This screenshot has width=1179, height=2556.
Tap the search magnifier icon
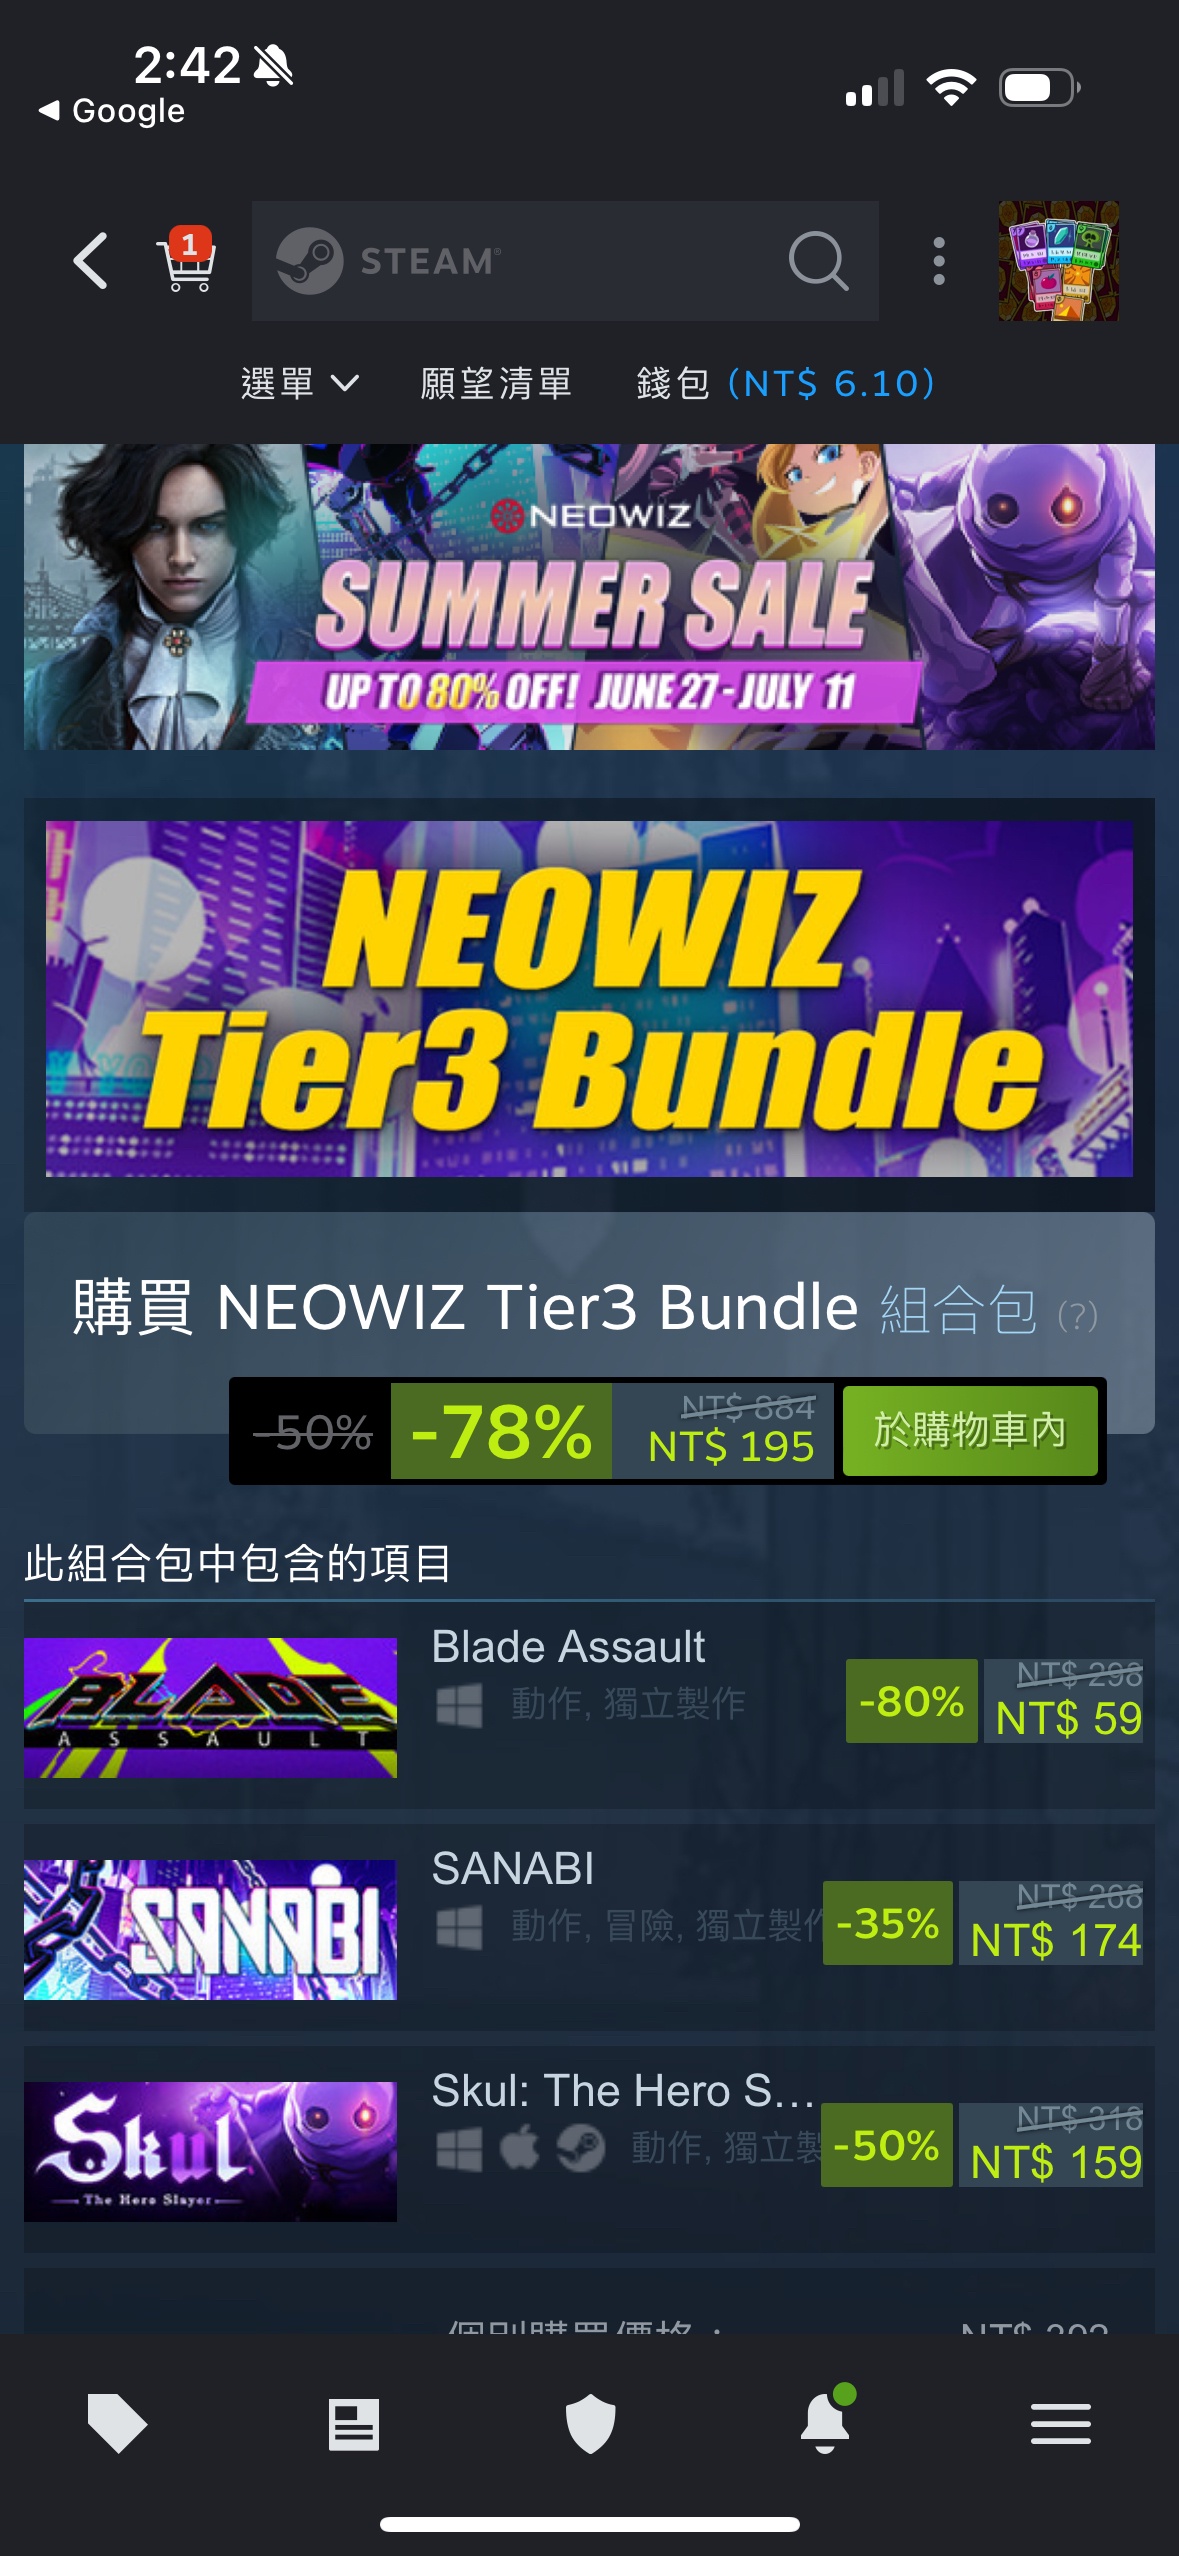click(x=818, y=261)
